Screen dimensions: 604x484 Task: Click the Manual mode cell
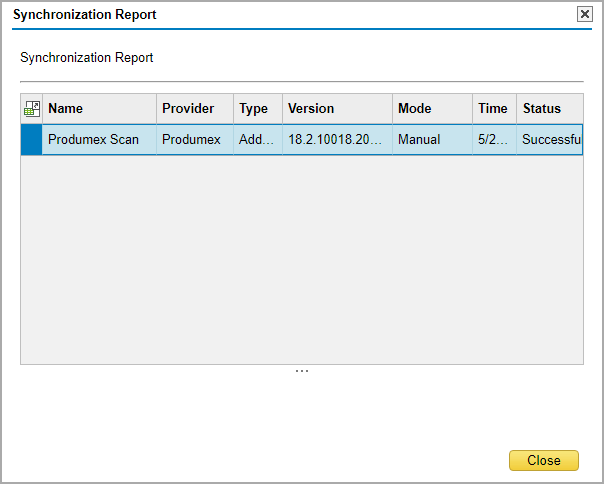[431, 140]
